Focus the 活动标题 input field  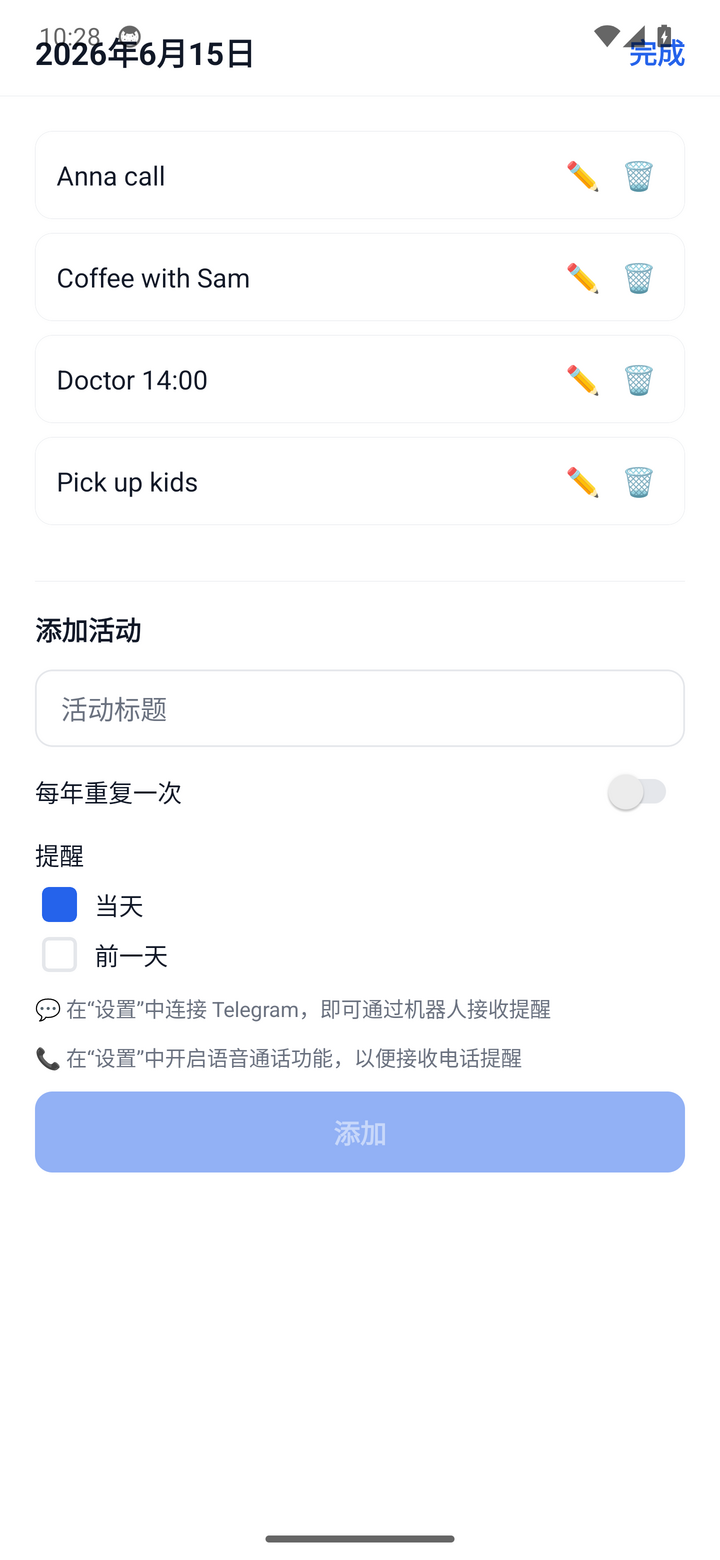pos(360,708)
